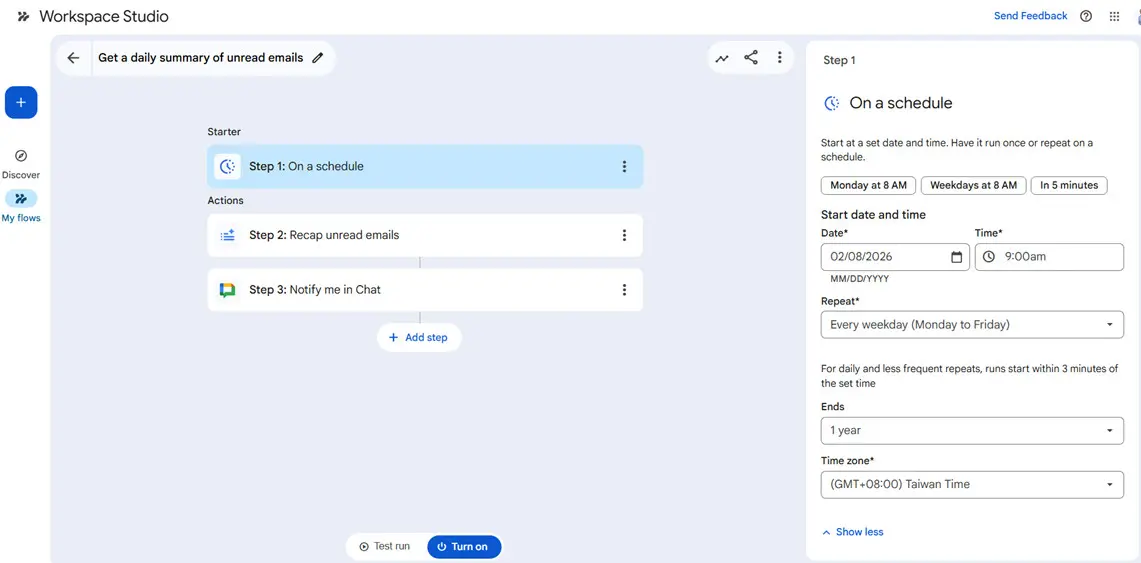
Task: Click the Discover menu label
Action: click(x=21, y=175)
